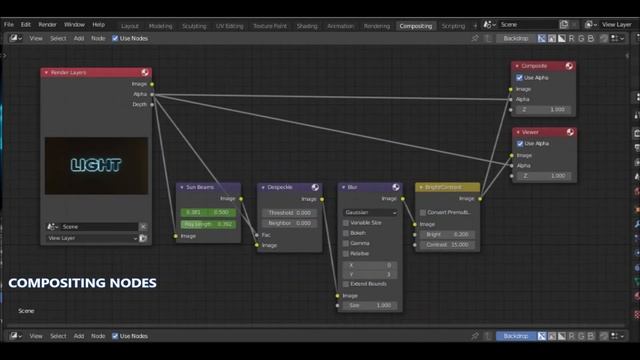
Task: Adjust the Threshold slider in Despeckle node
Action: coord(289,213)
